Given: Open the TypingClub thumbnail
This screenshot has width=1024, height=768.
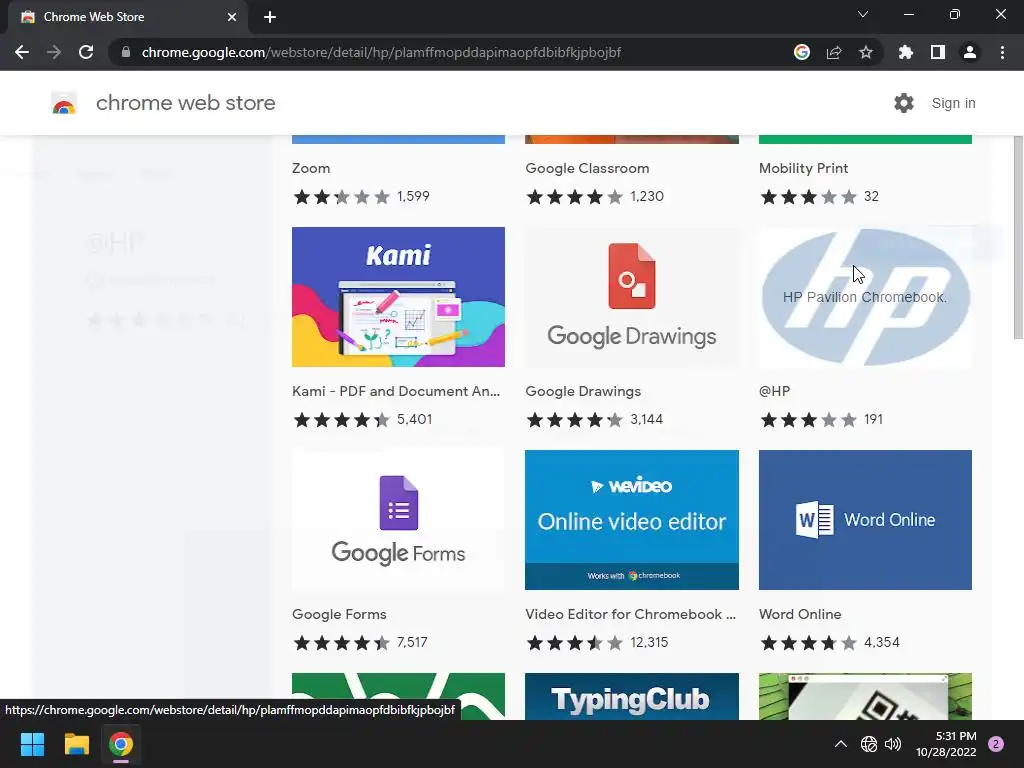Looking at the screenshot, I should click(x=632, y=696).
